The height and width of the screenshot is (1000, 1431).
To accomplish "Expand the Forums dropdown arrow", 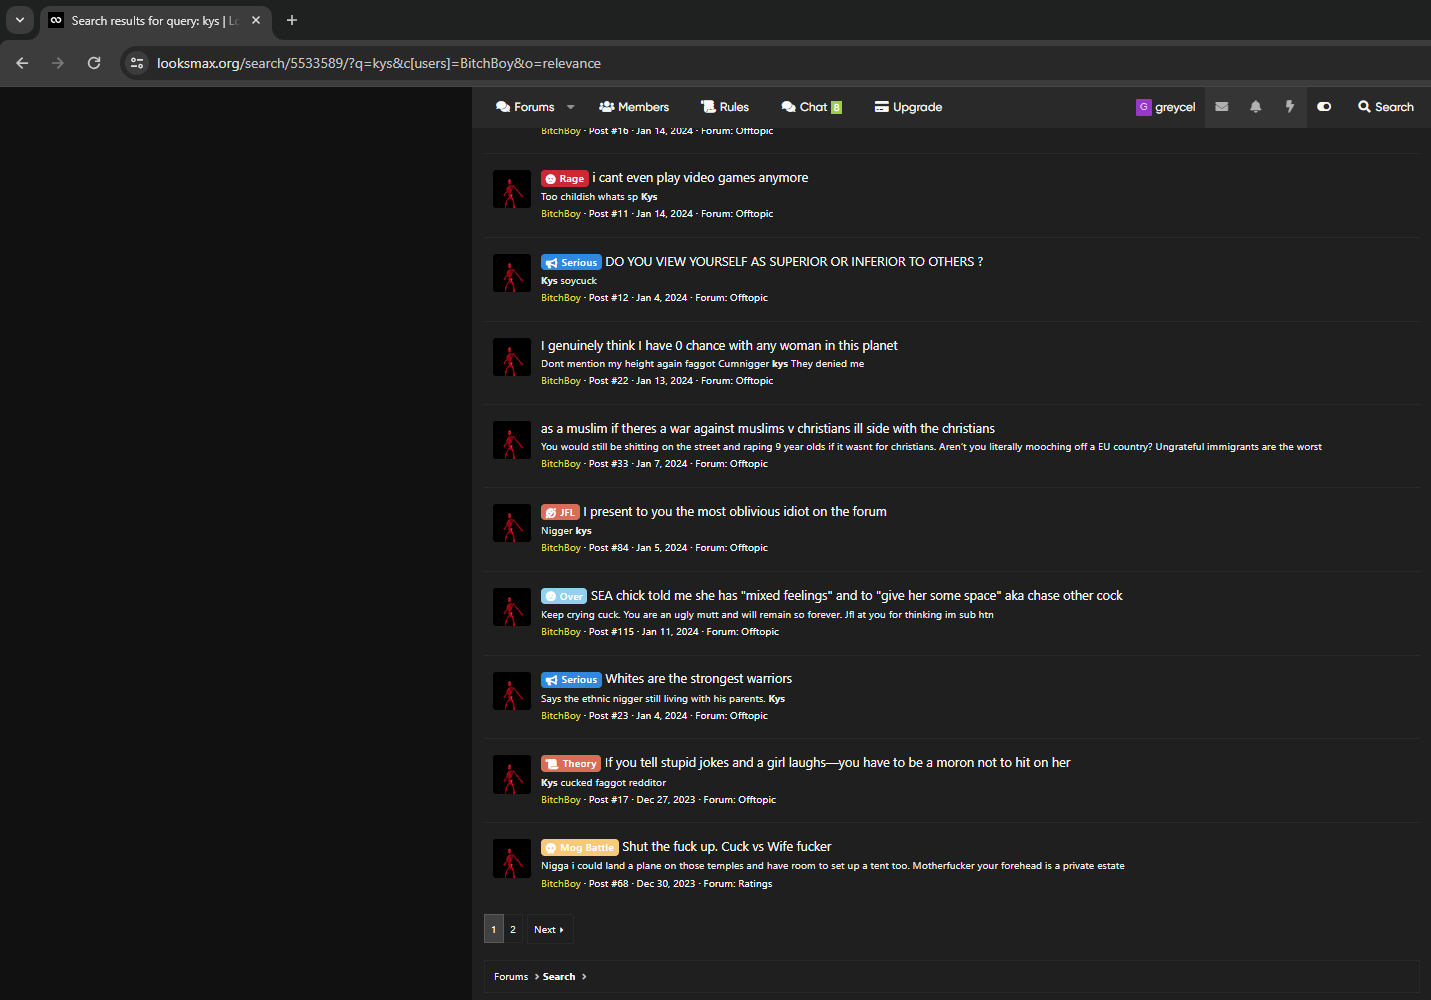I will [x=571, y=107].
